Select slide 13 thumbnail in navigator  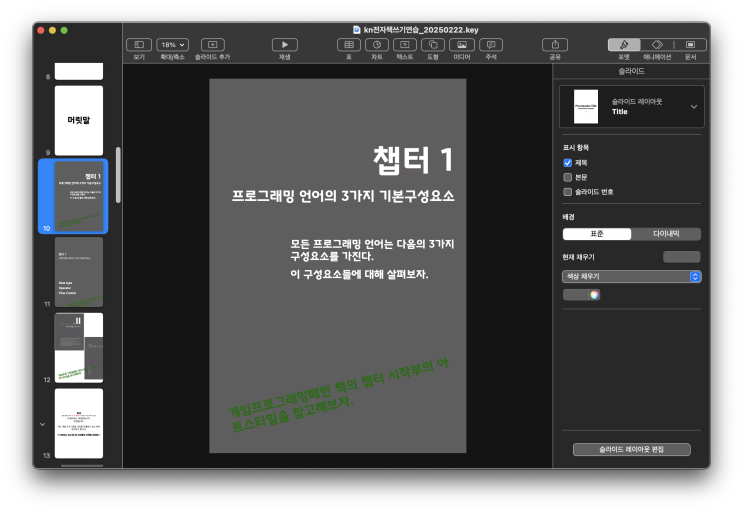pos(79,423)
